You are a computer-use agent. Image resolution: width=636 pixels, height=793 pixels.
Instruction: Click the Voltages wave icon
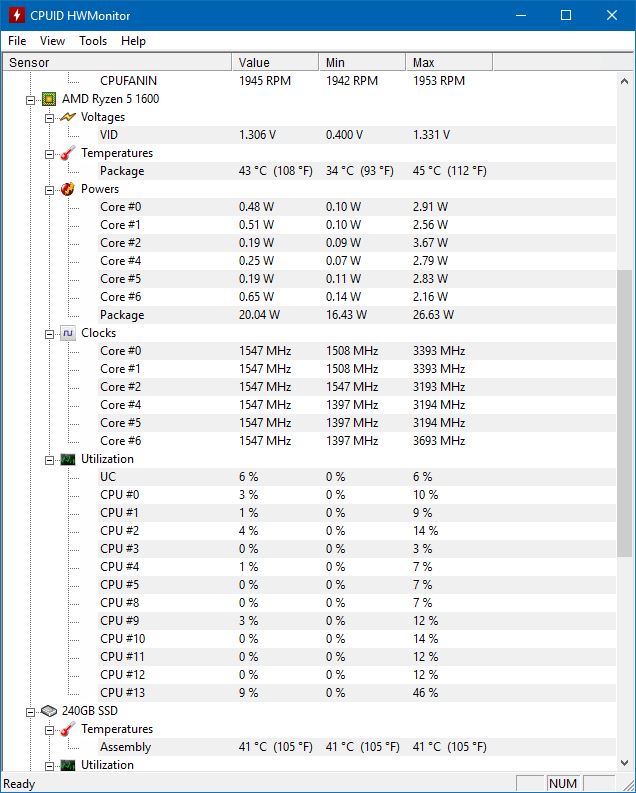click(x=67, y=117)
